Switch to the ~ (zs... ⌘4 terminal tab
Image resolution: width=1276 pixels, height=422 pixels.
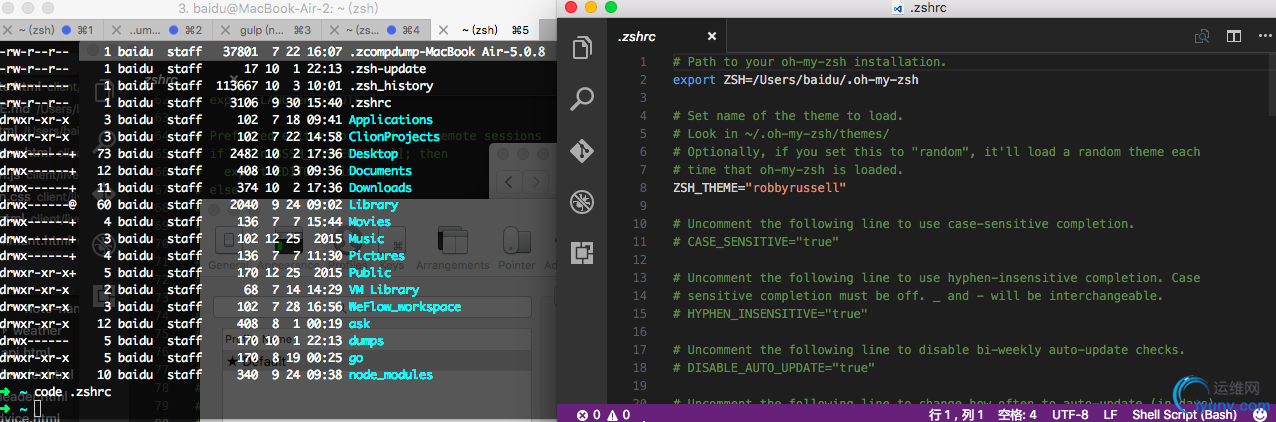pyautogui.click(x=377, y=31)
